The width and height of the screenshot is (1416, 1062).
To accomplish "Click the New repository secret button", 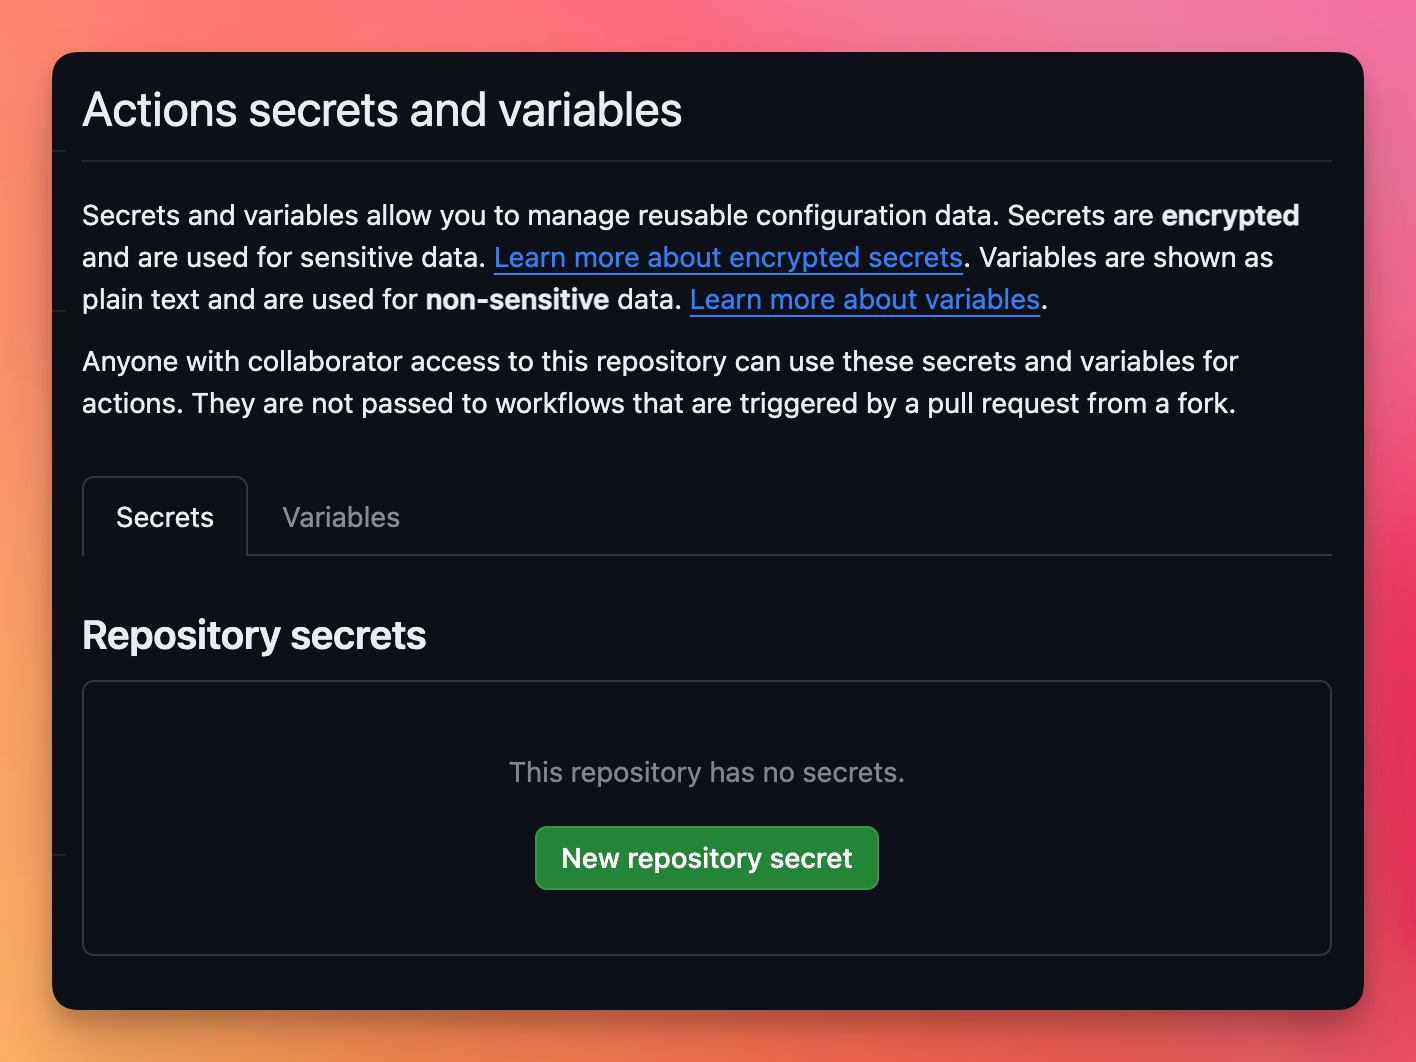I will tap(707, 858).
